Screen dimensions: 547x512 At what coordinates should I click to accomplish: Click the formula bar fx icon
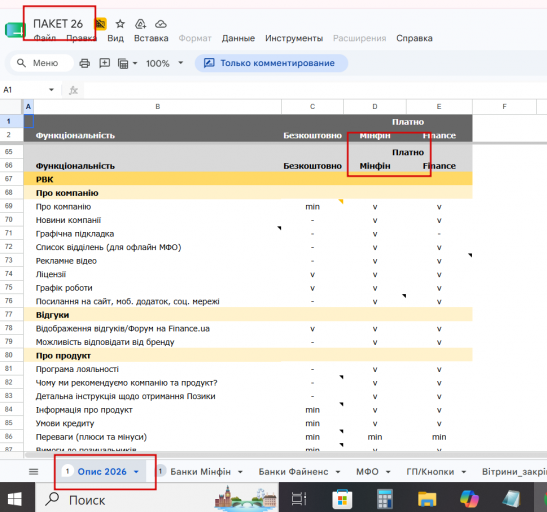pos(73,90)
